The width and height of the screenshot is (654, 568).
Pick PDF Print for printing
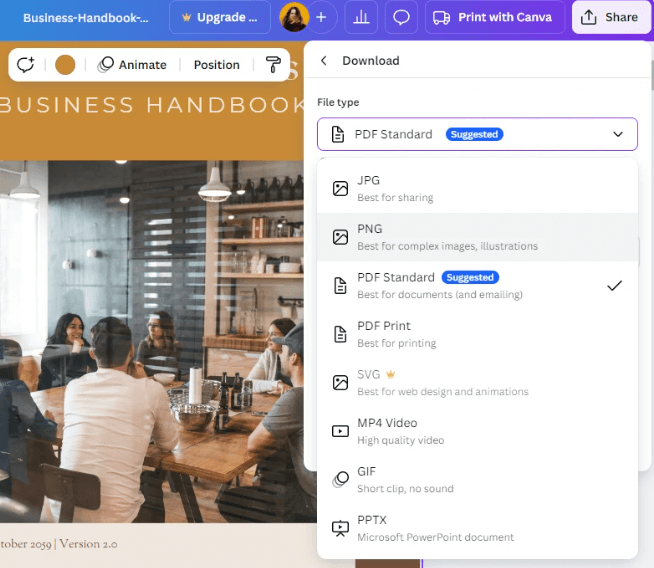[477, 334]
